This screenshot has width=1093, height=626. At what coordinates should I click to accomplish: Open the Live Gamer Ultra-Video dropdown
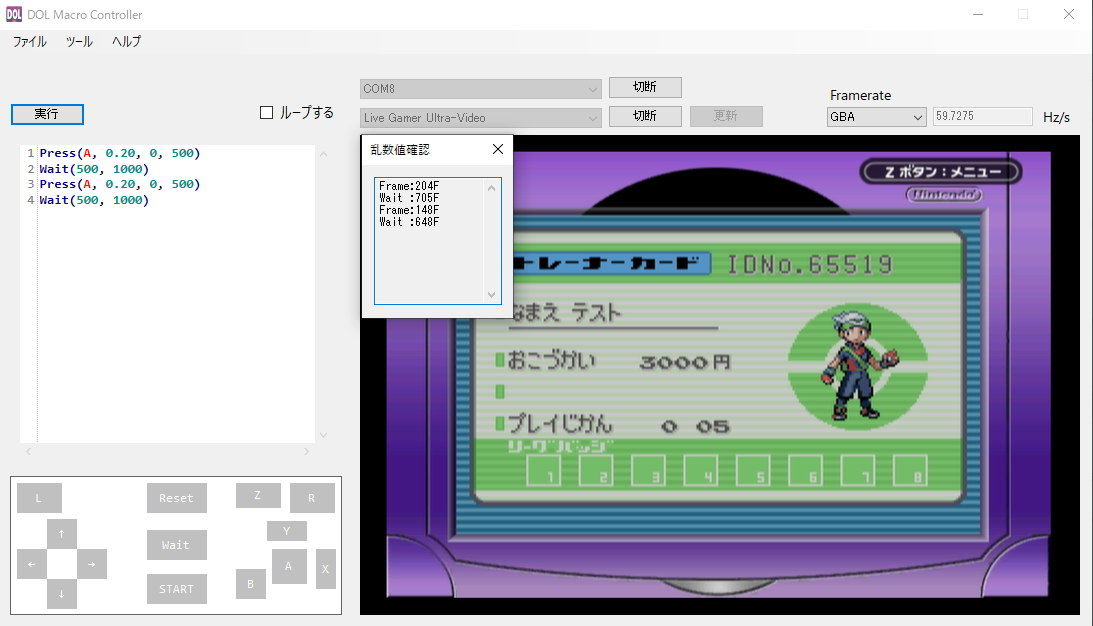480,118
